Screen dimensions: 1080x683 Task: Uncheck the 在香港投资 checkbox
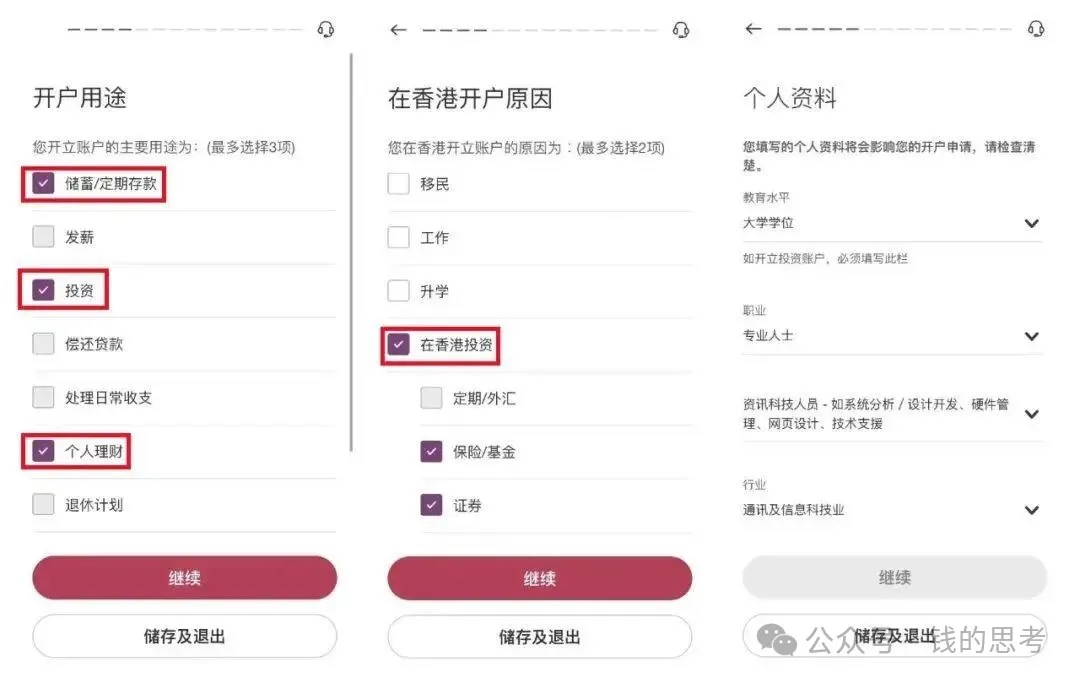point(398,344)
